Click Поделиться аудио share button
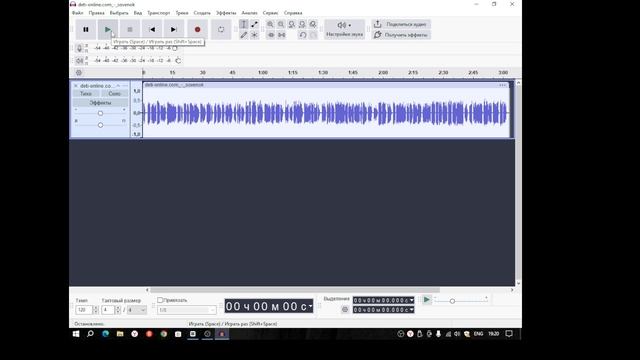Viewport: 640px width, 360px height. (401, 24)
